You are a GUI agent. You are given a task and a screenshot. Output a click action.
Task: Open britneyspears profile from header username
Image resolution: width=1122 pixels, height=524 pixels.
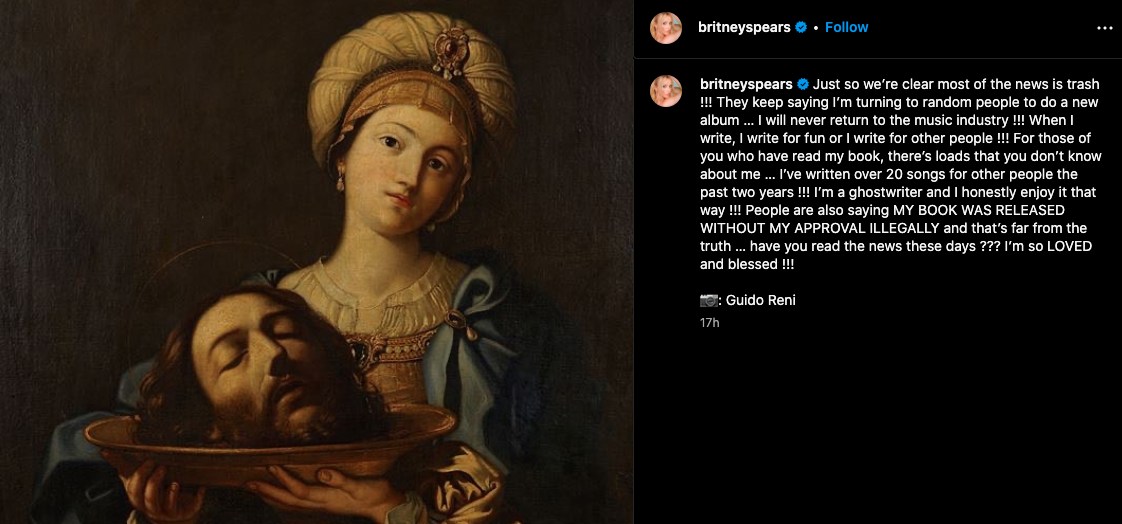(745, 27)
